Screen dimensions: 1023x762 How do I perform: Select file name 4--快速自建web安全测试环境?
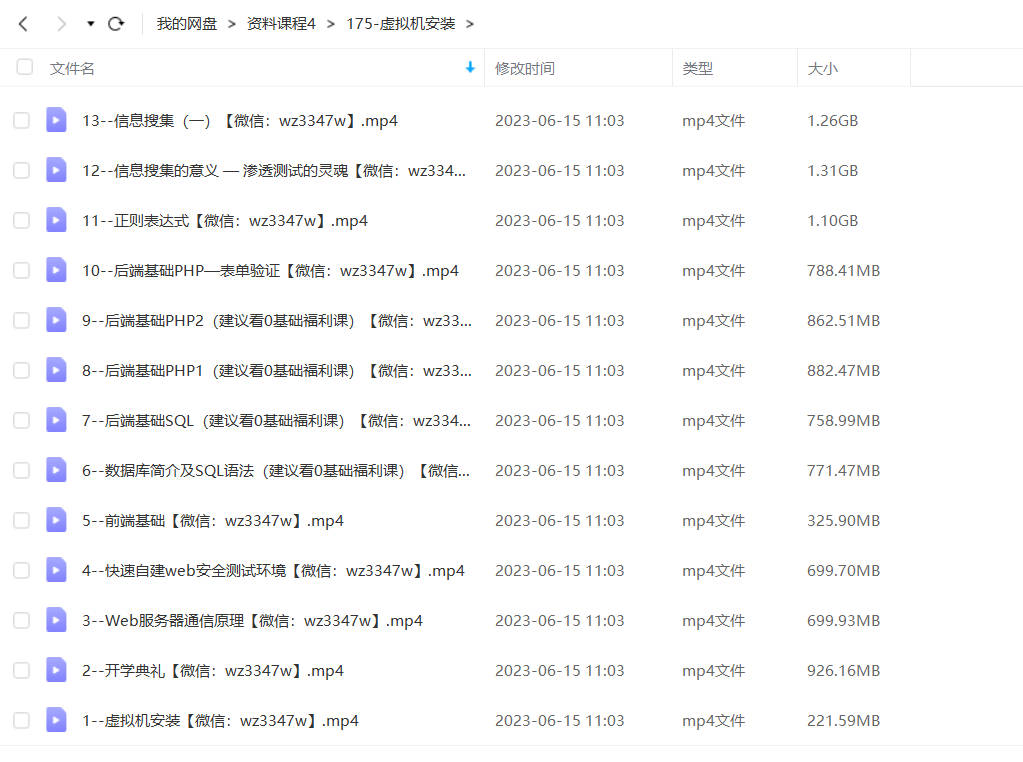click(x=273, y=571)
